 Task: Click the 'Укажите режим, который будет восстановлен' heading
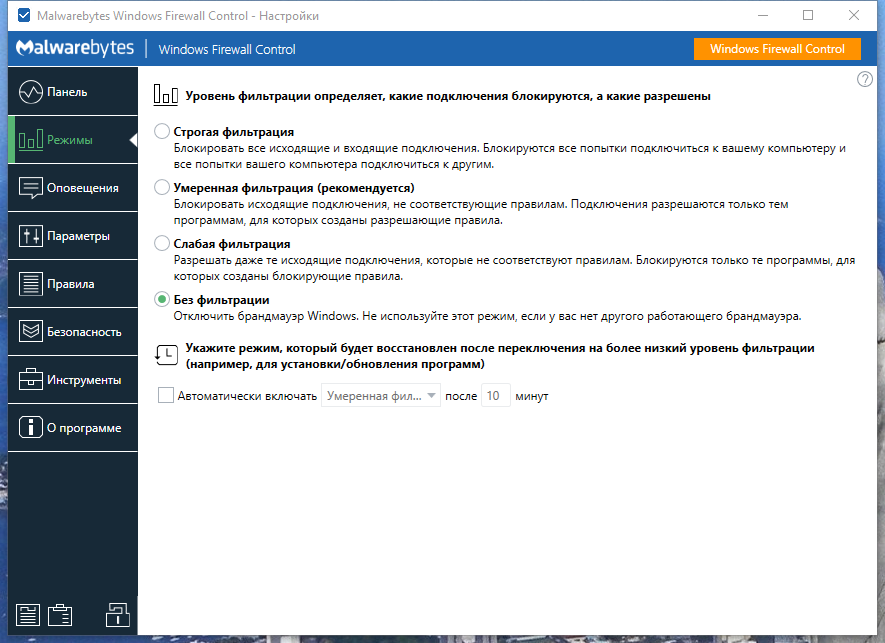(x=500, y=356)
